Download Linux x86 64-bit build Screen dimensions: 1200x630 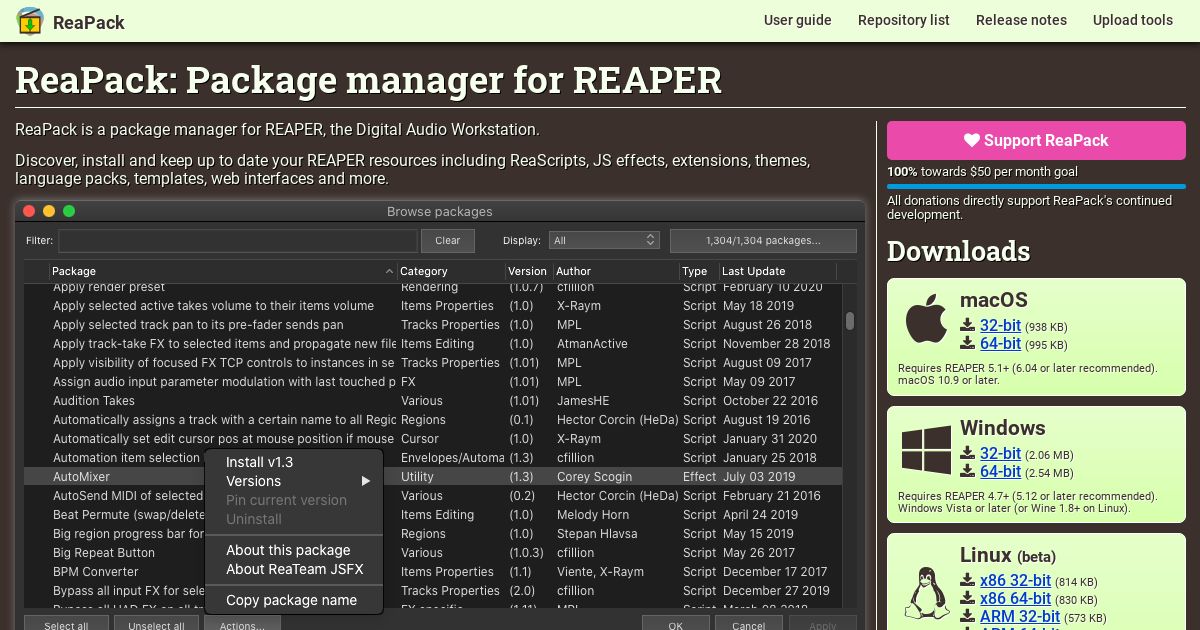[1015, 599]
